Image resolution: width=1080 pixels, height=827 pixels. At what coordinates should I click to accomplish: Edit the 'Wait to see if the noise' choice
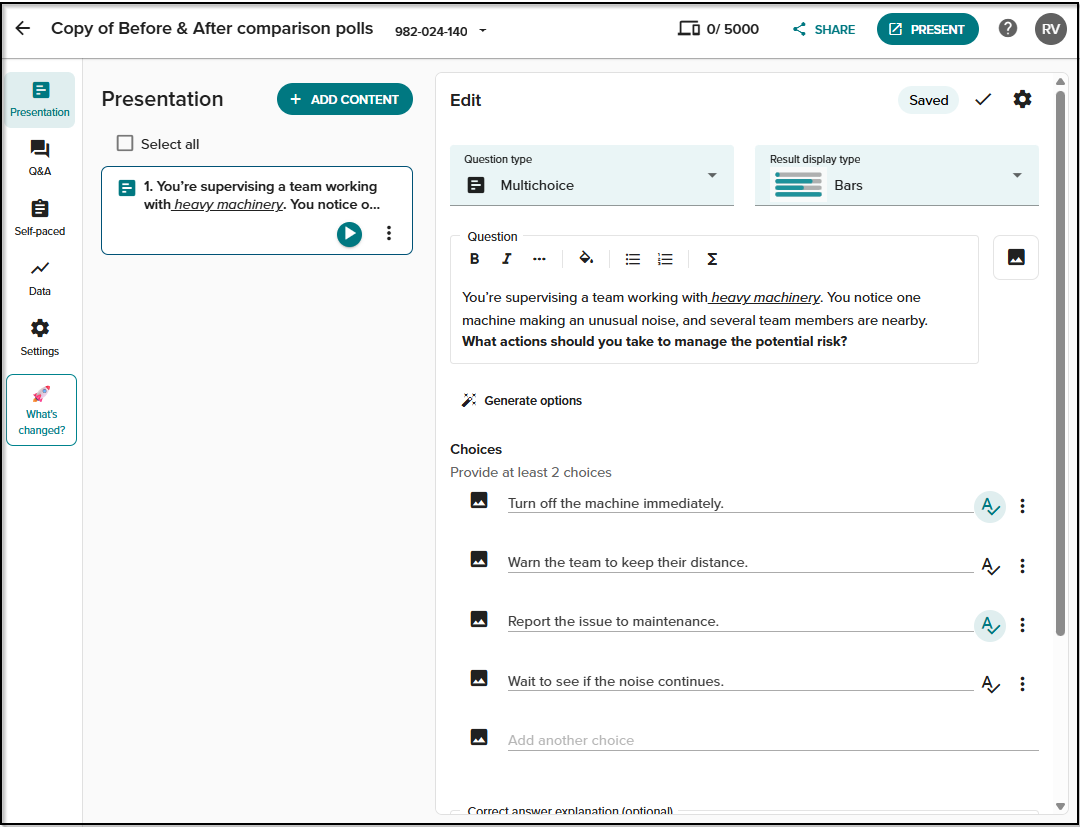(x=740, y=681)
